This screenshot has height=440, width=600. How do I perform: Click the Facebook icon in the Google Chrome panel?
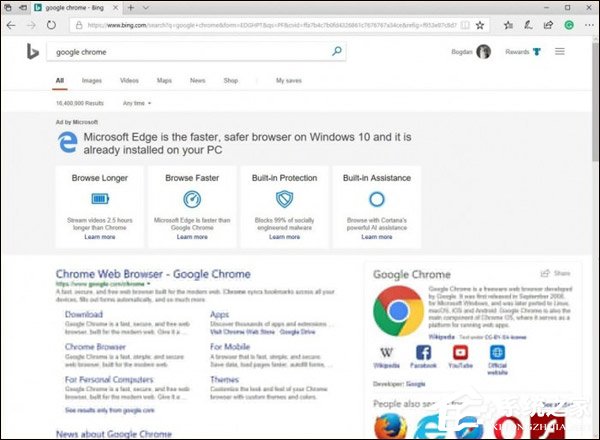point(423,352)
